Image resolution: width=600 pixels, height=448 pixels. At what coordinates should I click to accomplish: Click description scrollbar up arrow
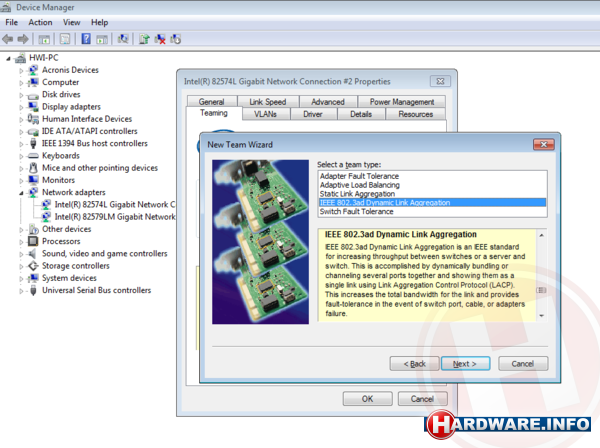[542, 235]
